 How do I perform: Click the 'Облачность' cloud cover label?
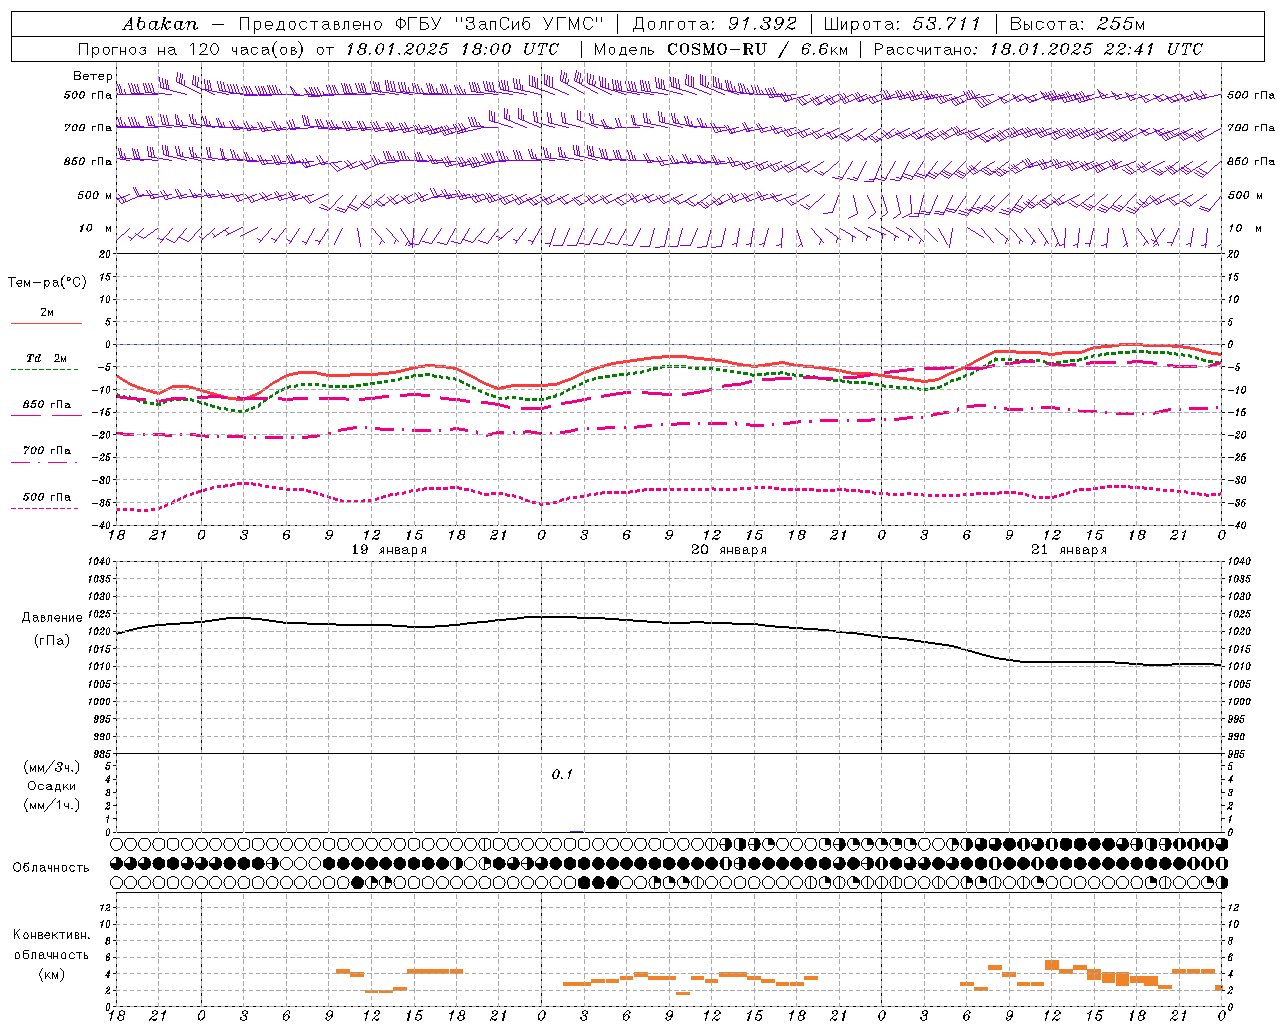pyautogui.click(x=51, y=867)
